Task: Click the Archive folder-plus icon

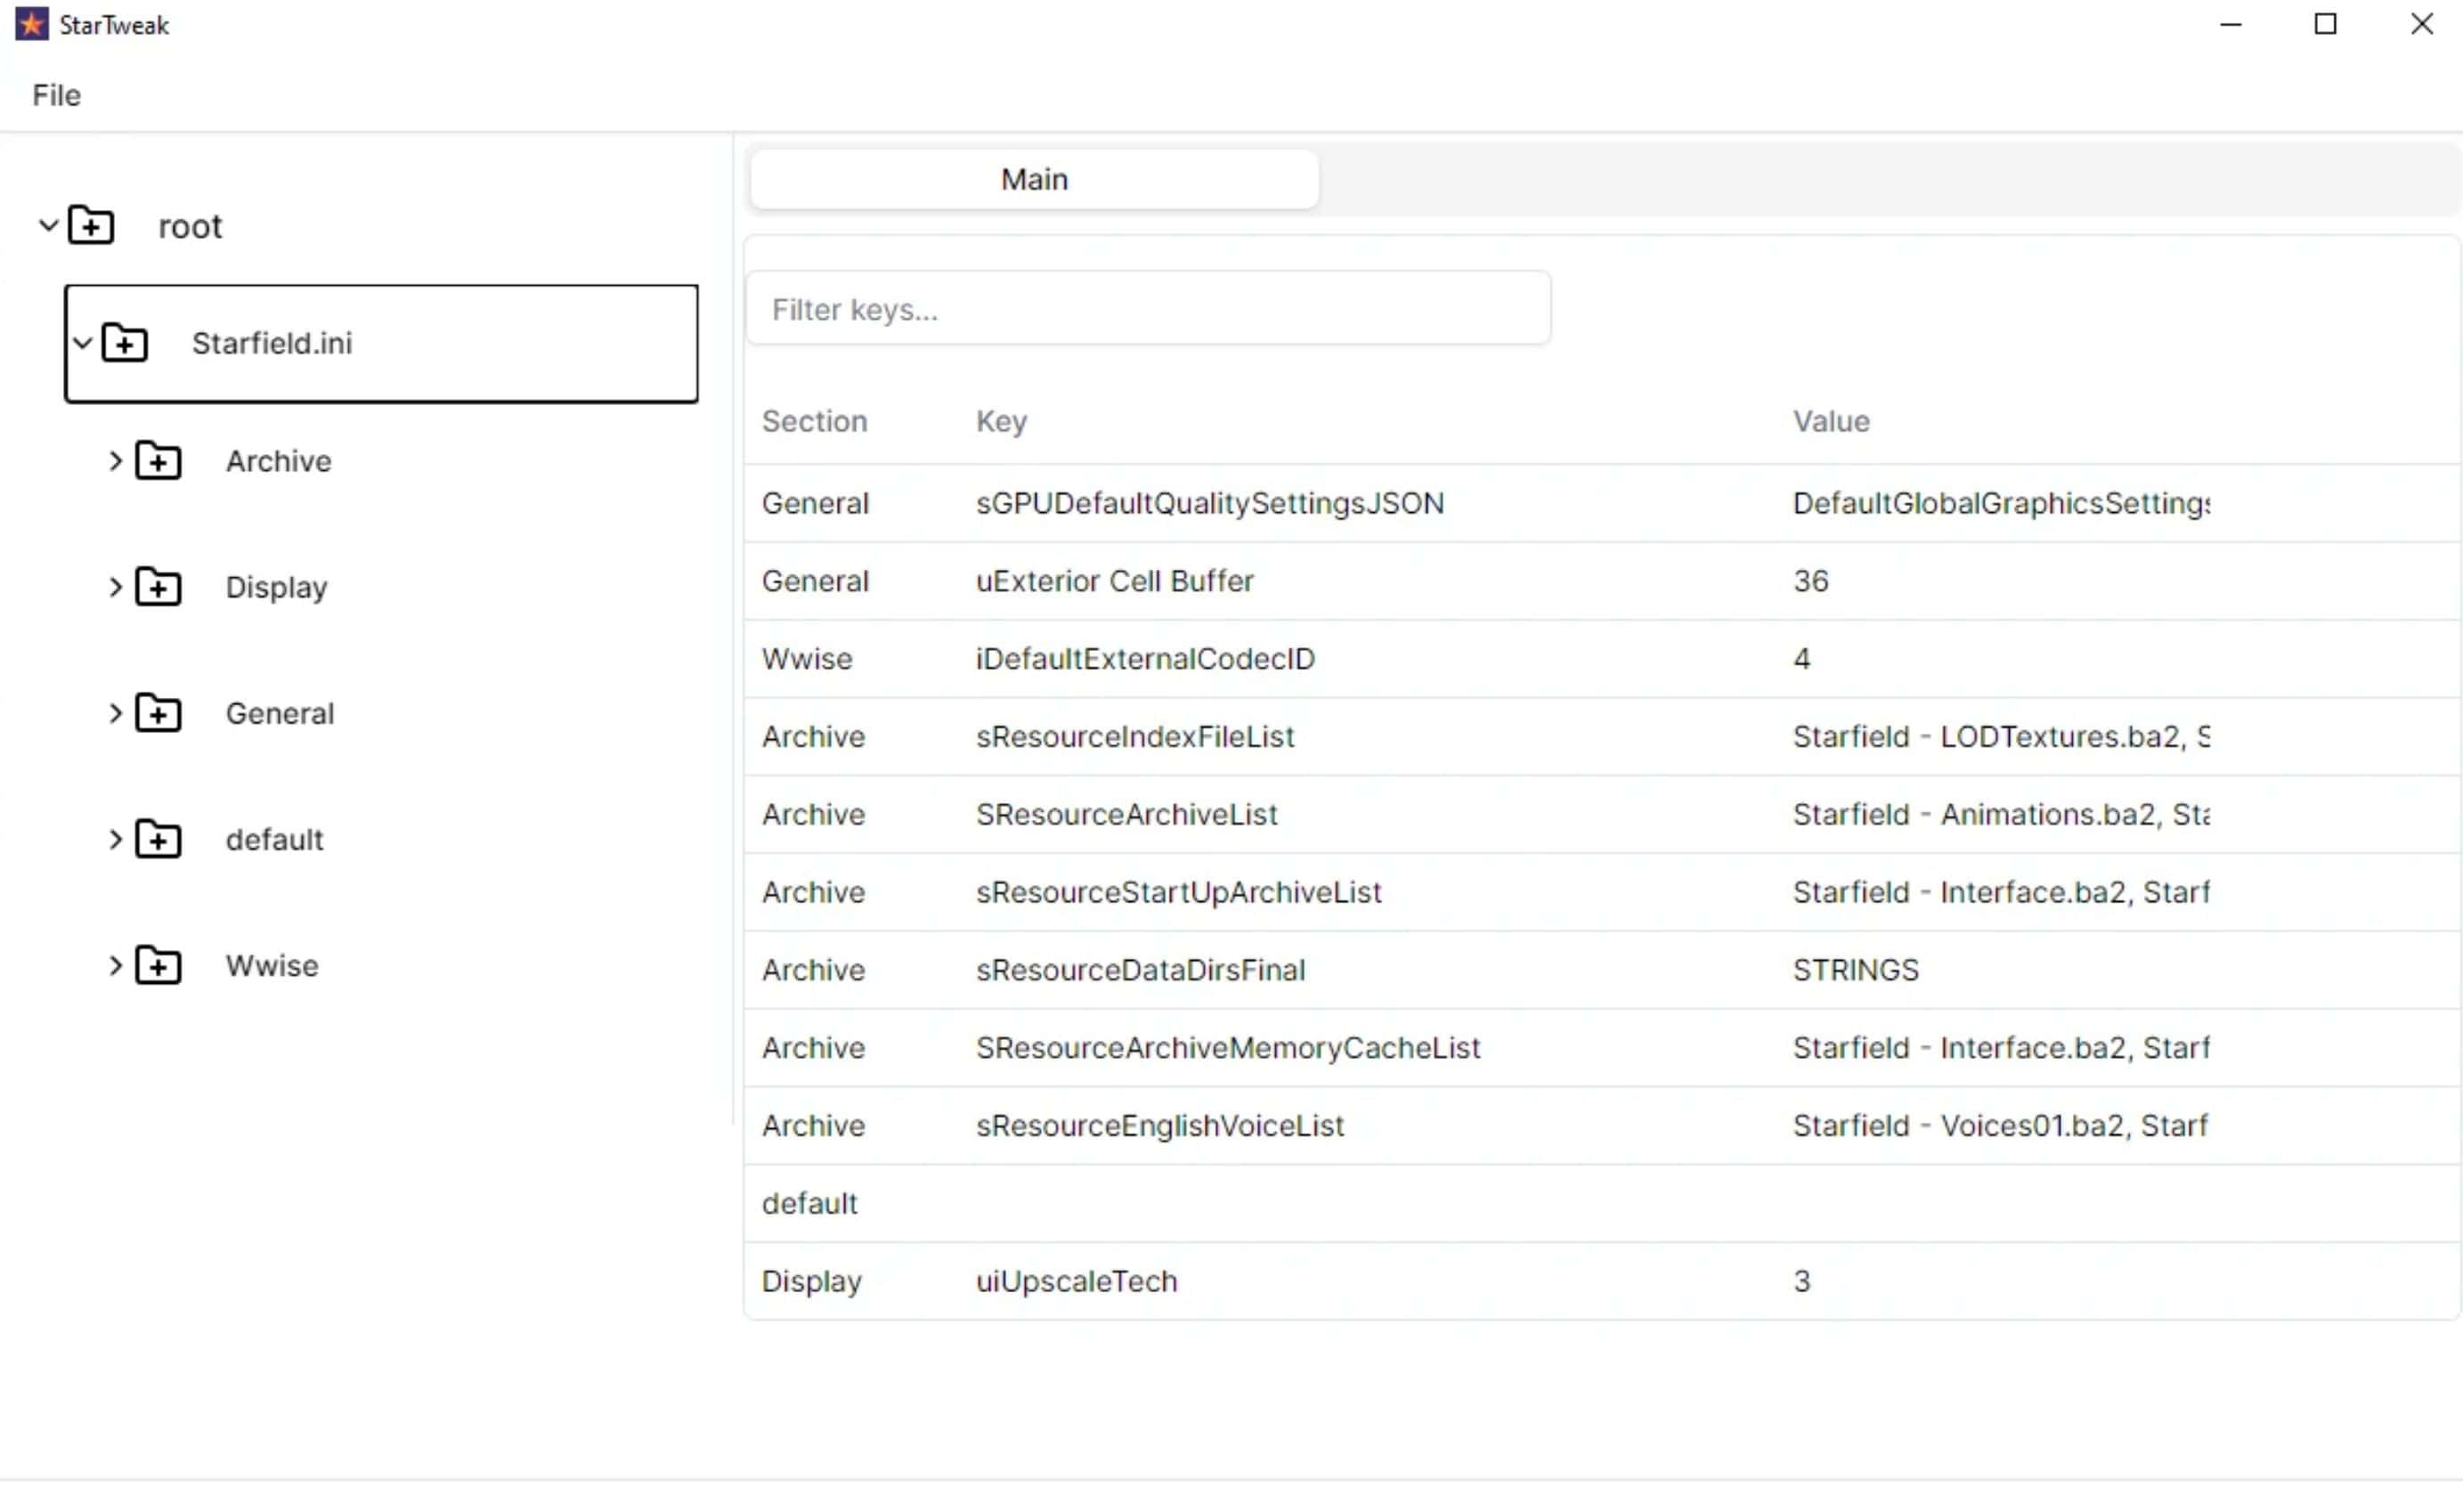Action: pyautogui.click(x=158, y=461)
